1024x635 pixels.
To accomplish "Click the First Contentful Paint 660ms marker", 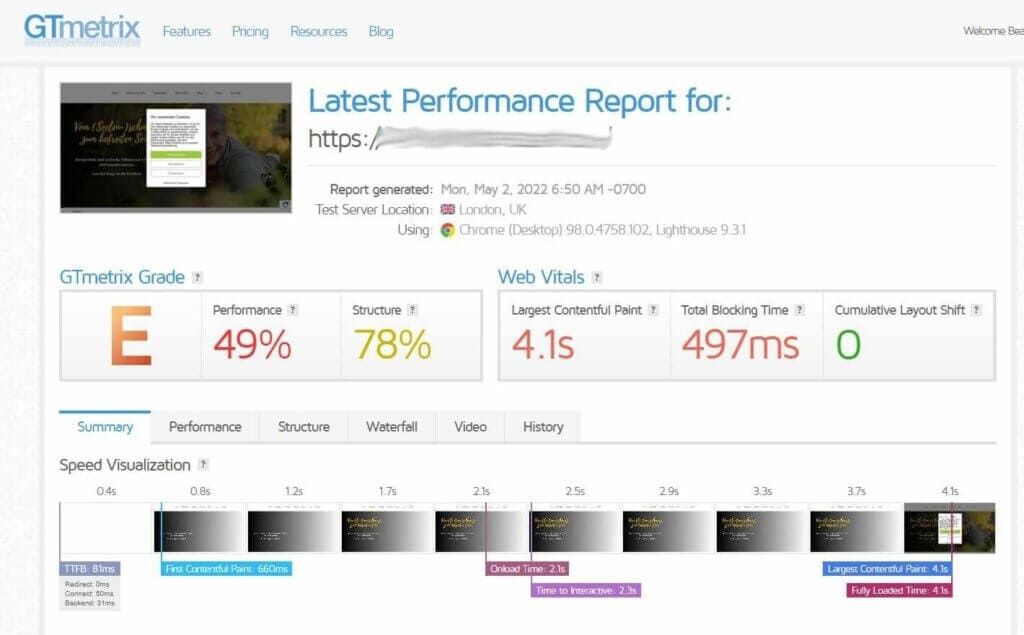I will (227, 569).
